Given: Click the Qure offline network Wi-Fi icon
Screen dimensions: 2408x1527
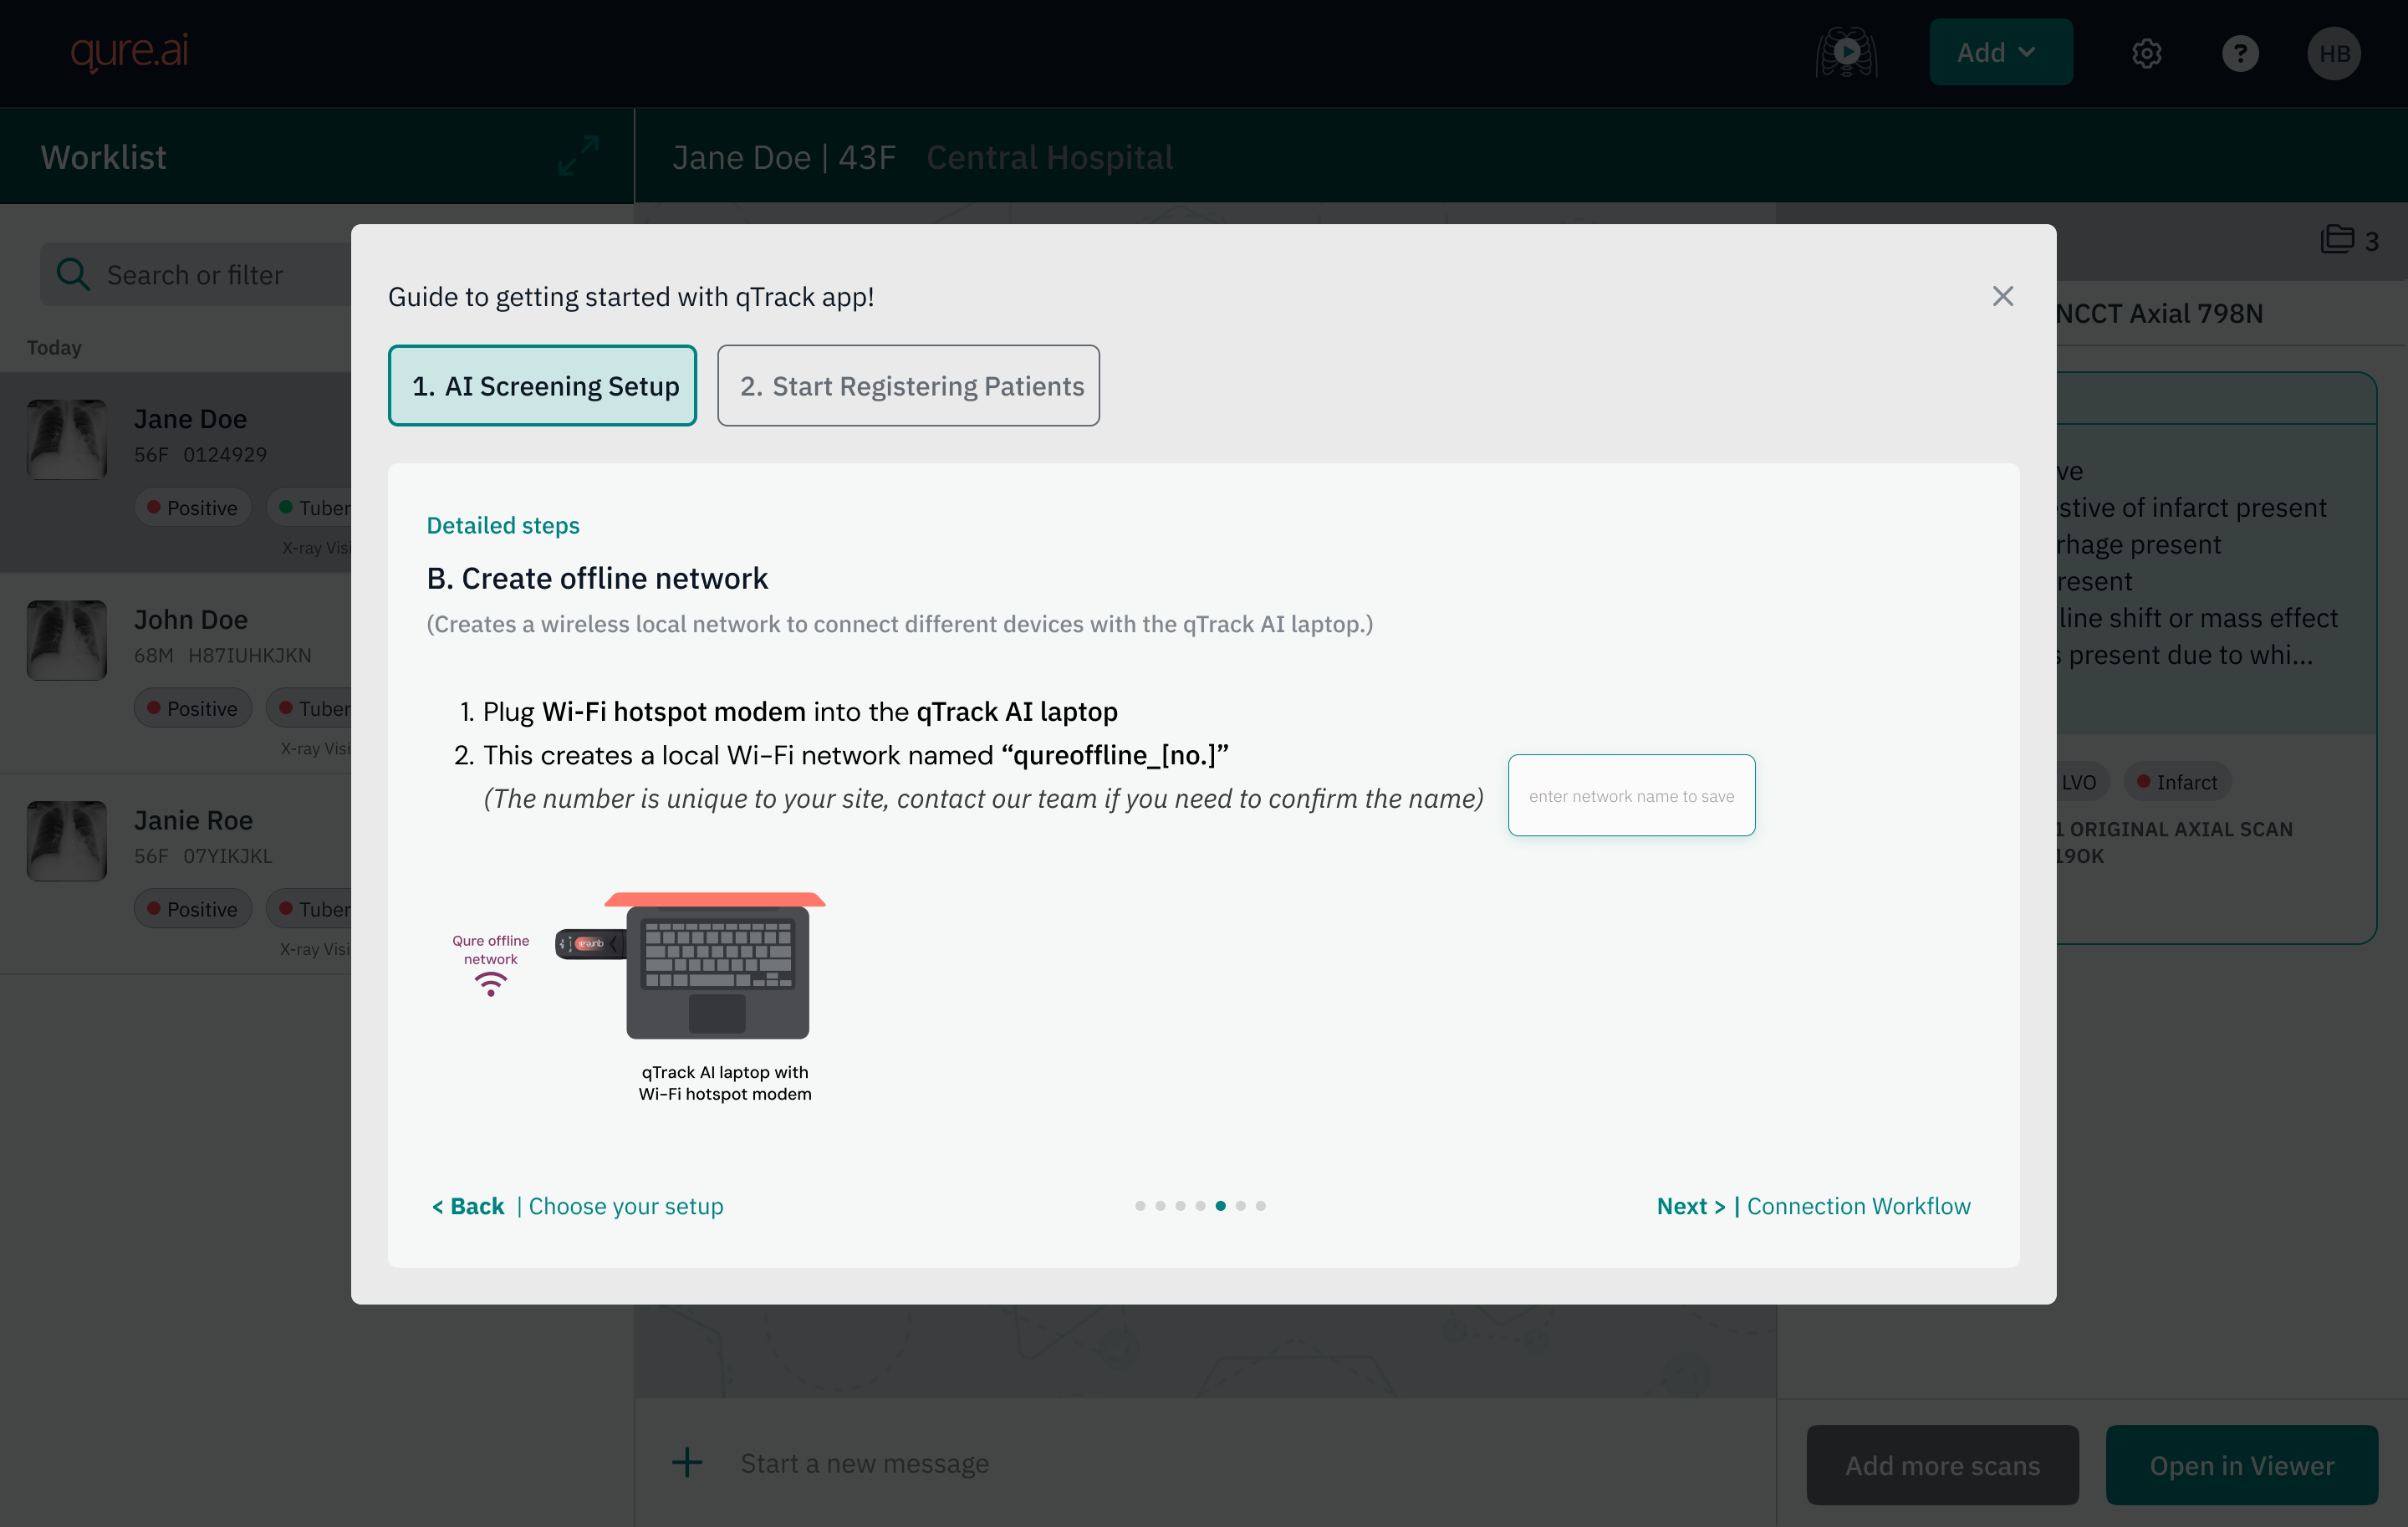Looking at the screenshot, I should pyautogui.click(x=491, y=986).
